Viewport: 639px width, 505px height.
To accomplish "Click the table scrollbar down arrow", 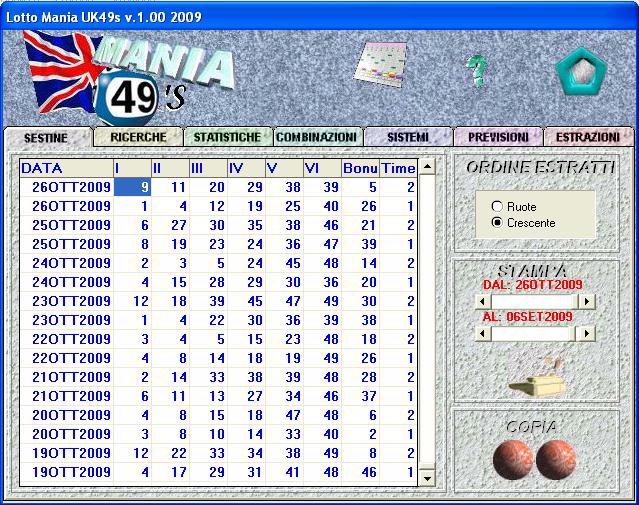I will (427, 478).
